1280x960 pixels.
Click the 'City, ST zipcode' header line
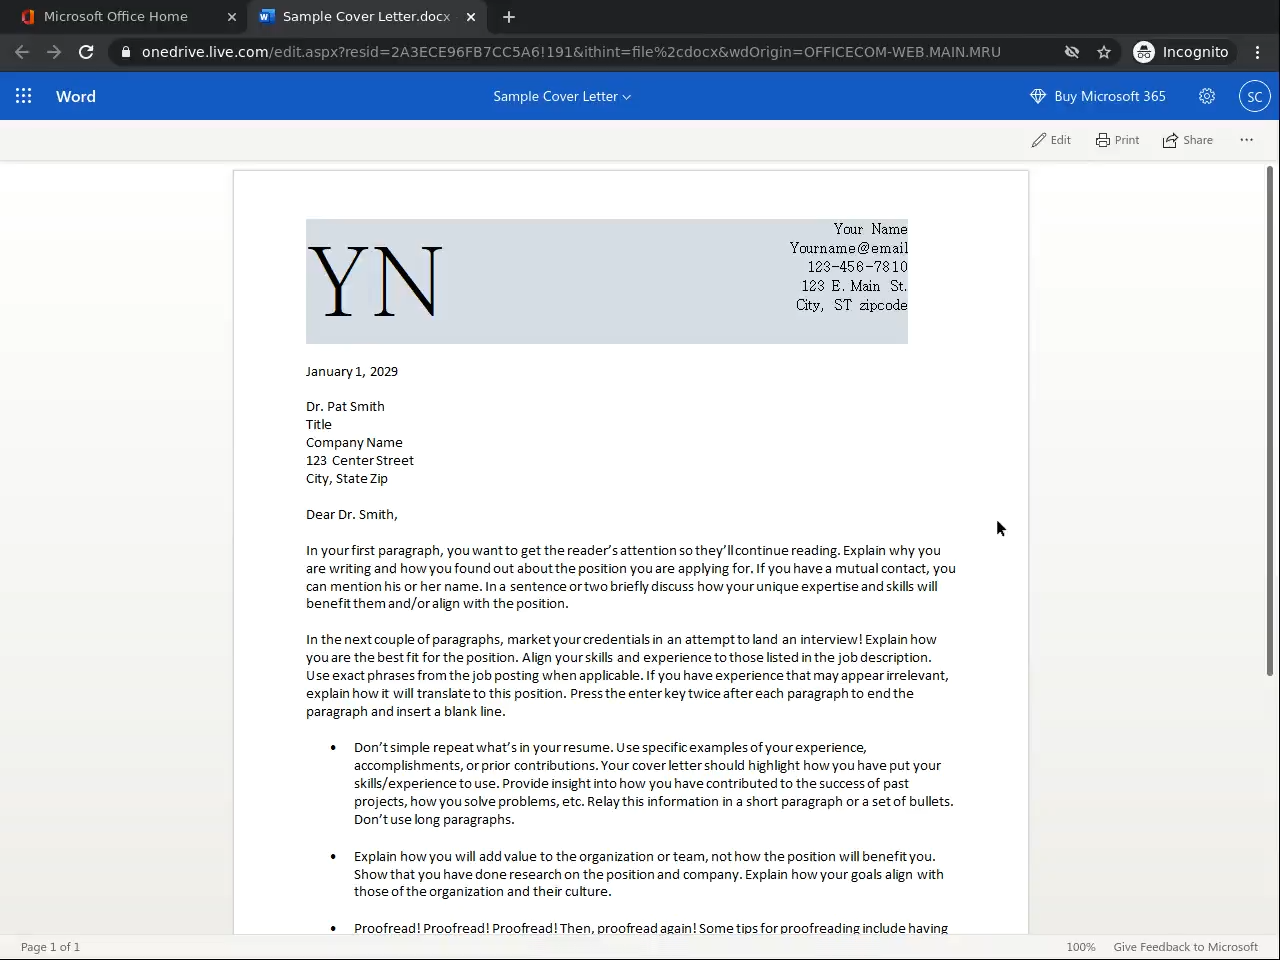852,305
